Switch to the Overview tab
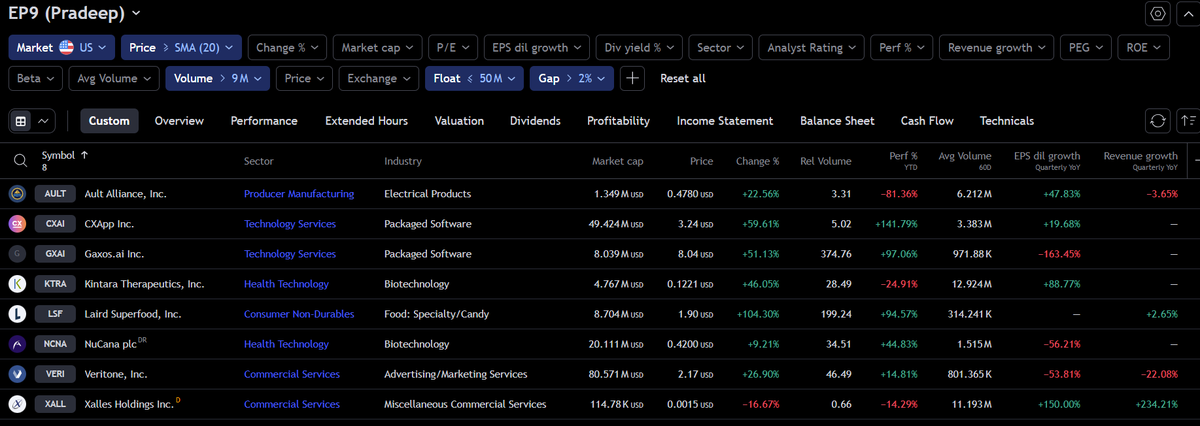Screen dimensions: 1200x426 (x=179, y=121)
